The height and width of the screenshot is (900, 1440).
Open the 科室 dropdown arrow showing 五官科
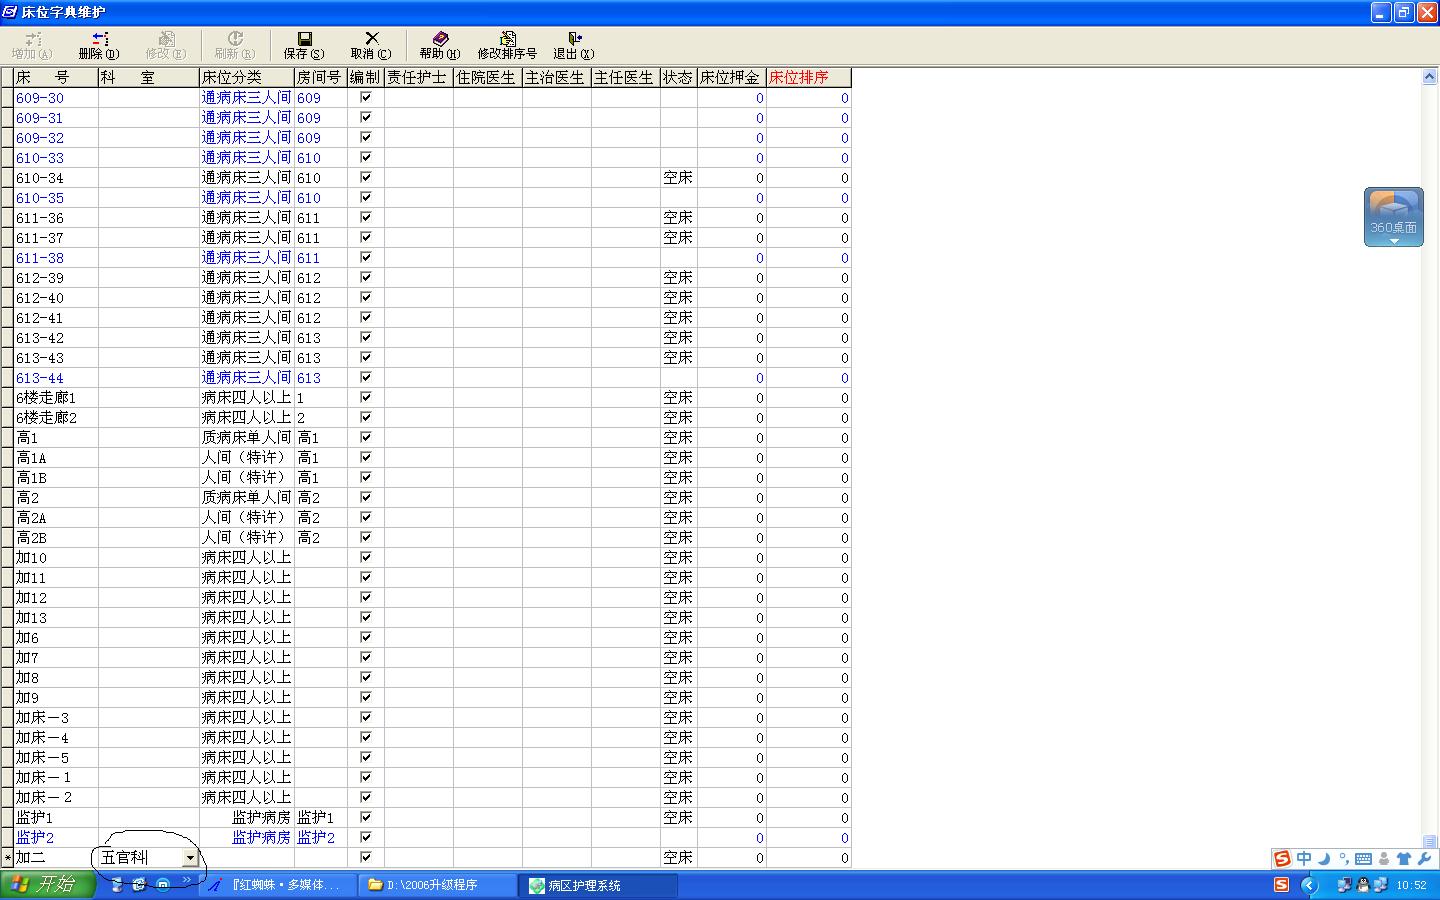point(190,858)
